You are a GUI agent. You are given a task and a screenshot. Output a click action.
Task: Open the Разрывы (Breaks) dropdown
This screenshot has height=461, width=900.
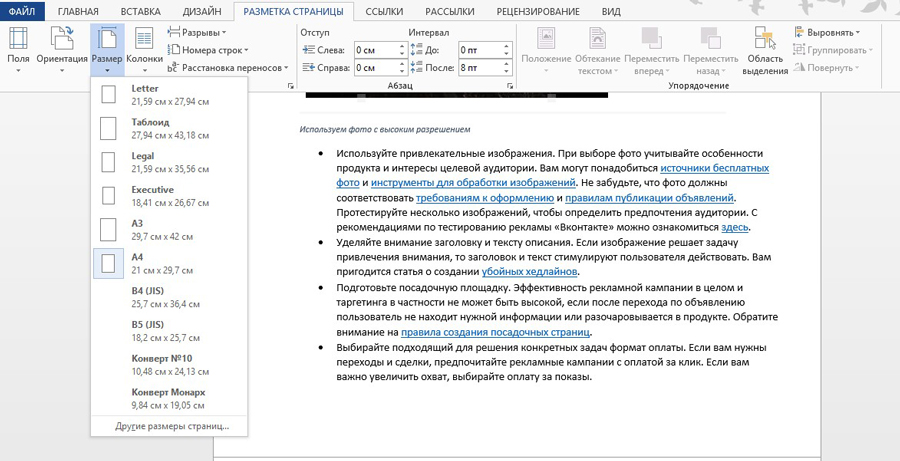pos(197,32)
